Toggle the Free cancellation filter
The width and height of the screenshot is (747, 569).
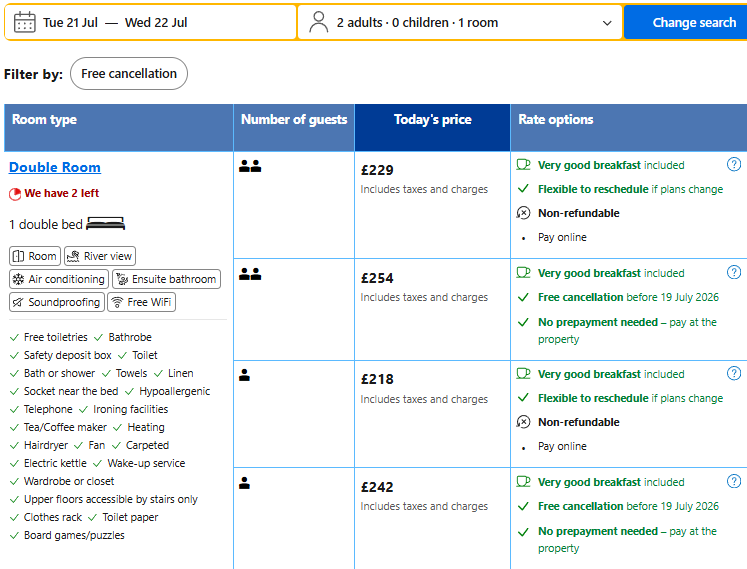pos(129,73)
